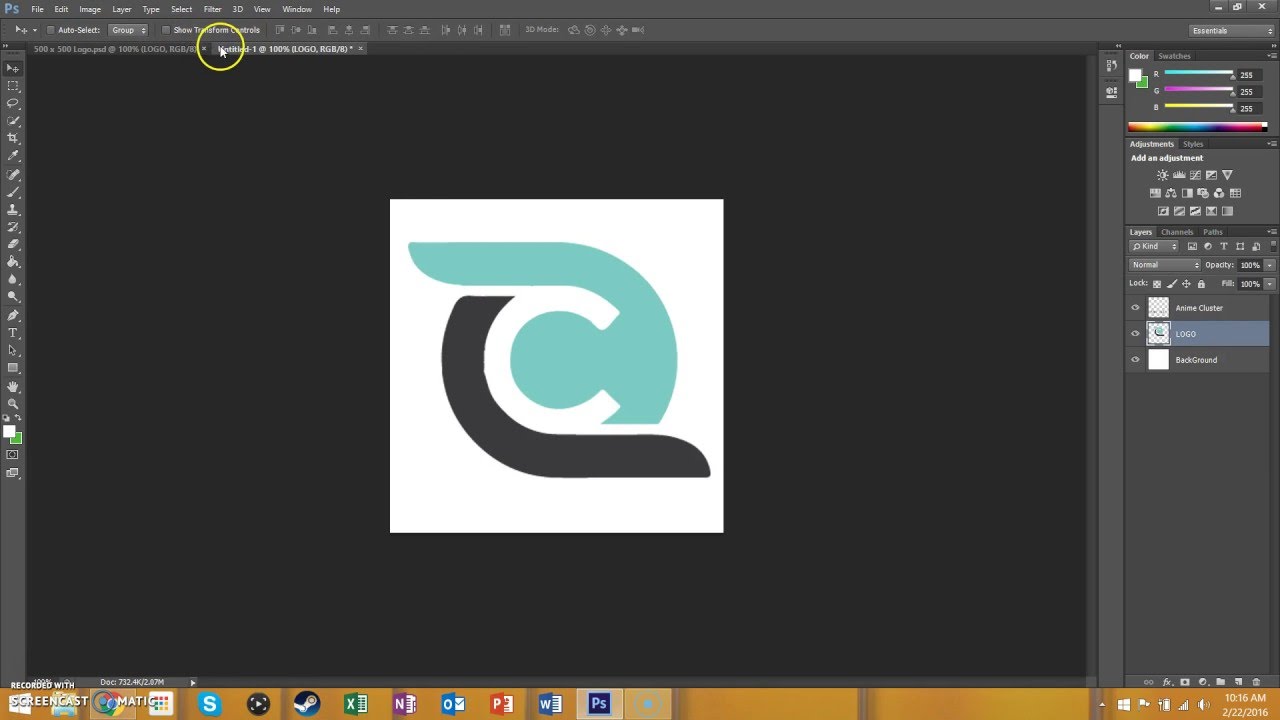1280x720 pixels.
Task: Open the Essentials workspace dropdown
Action: (x=1232, y=30)
